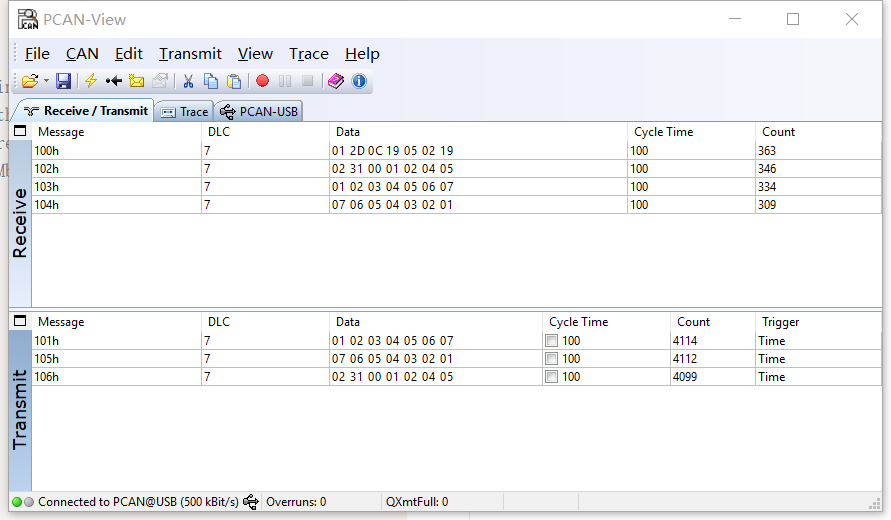Sort receive list by Message column header
The width and height of the screenshot is (891, 520).
pos(116,132)
